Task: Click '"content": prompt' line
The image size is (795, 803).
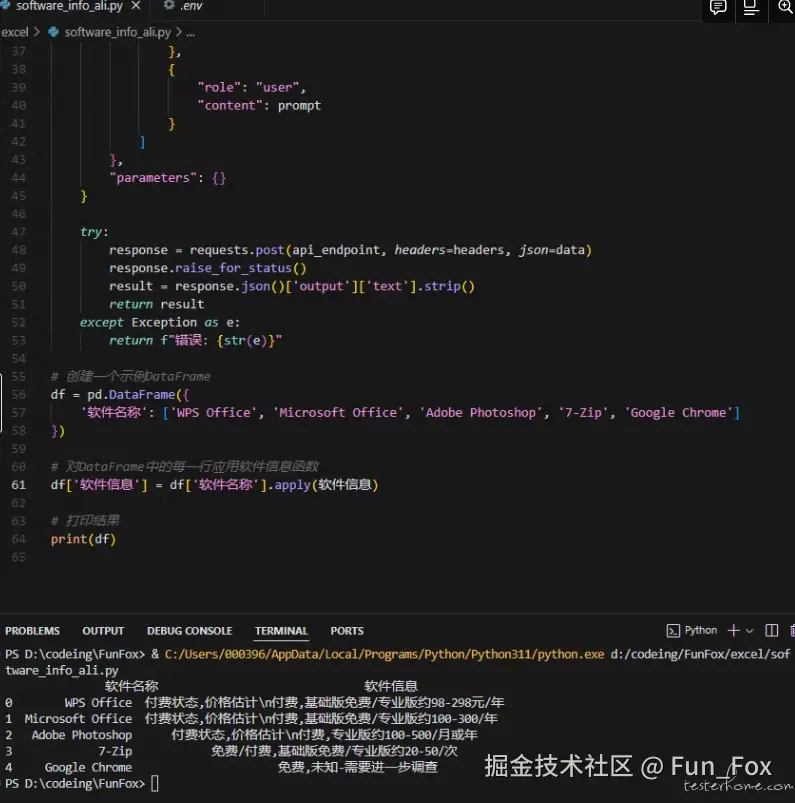Action: pos(259,105)
